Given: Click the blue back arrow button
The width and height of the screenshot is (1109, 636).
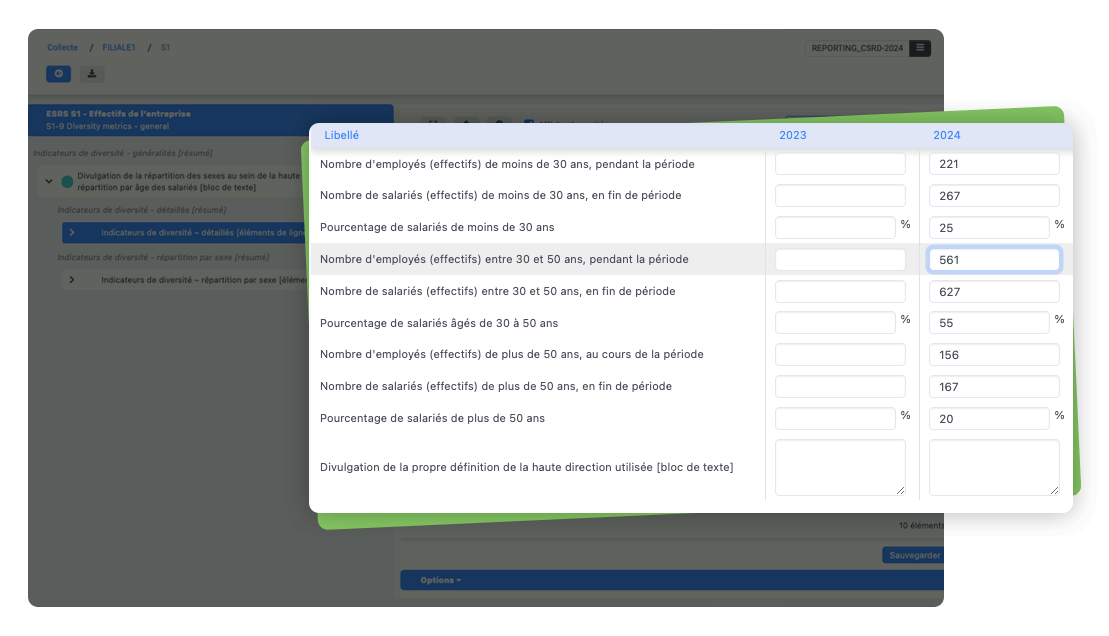Looking at the screenshot, I should 58,74.
